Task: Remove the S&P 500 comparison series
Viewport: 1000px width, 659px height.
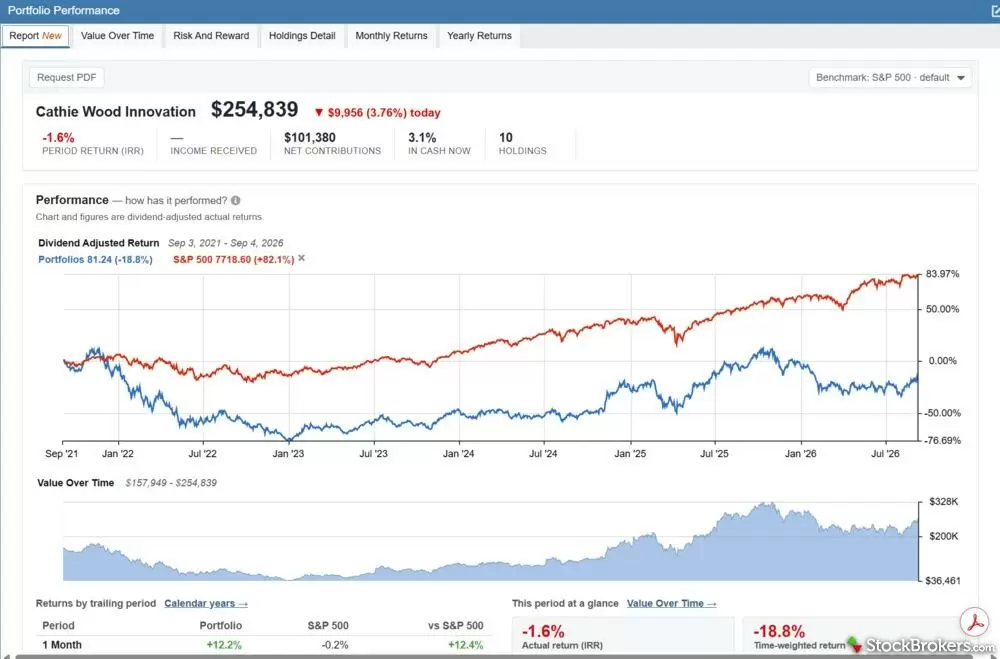Action: (302, 258)
